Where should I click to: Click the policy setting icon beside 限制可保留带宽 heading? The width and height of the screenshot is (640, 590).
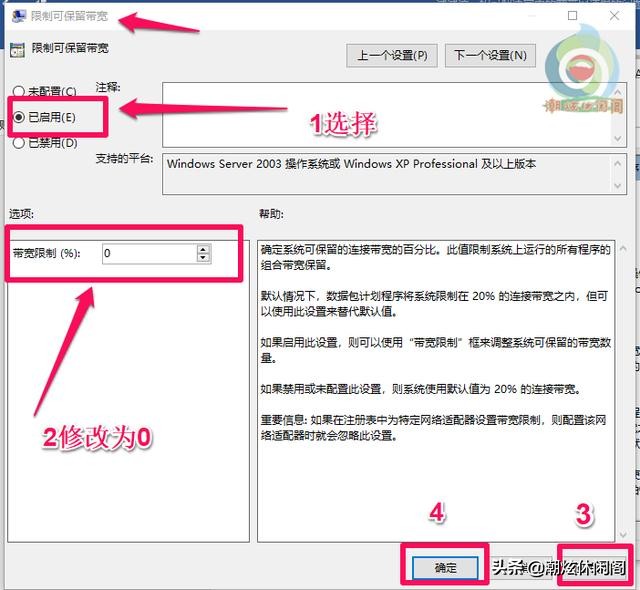[17, 50]
